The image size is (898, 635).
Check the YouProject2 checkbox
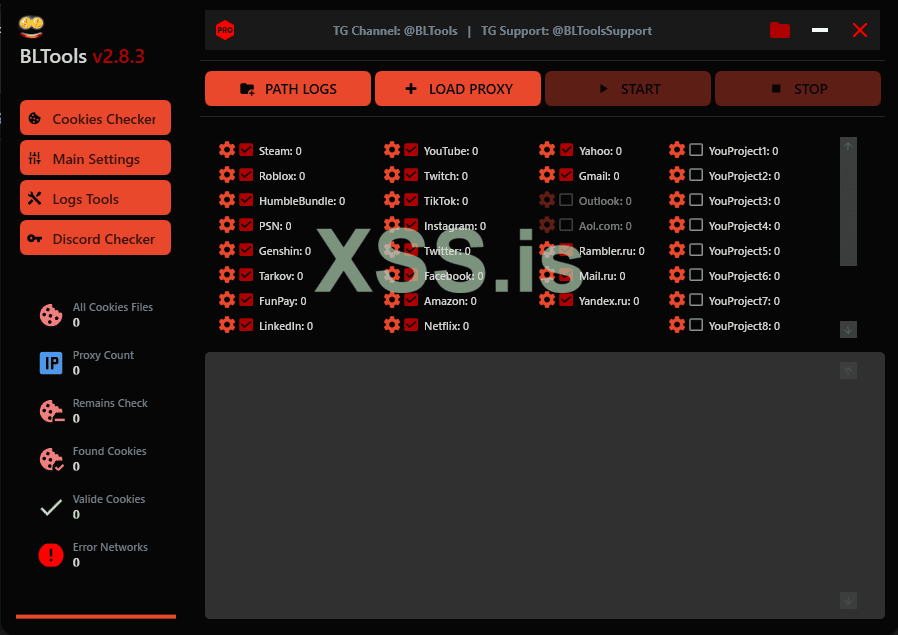(696, 175)
